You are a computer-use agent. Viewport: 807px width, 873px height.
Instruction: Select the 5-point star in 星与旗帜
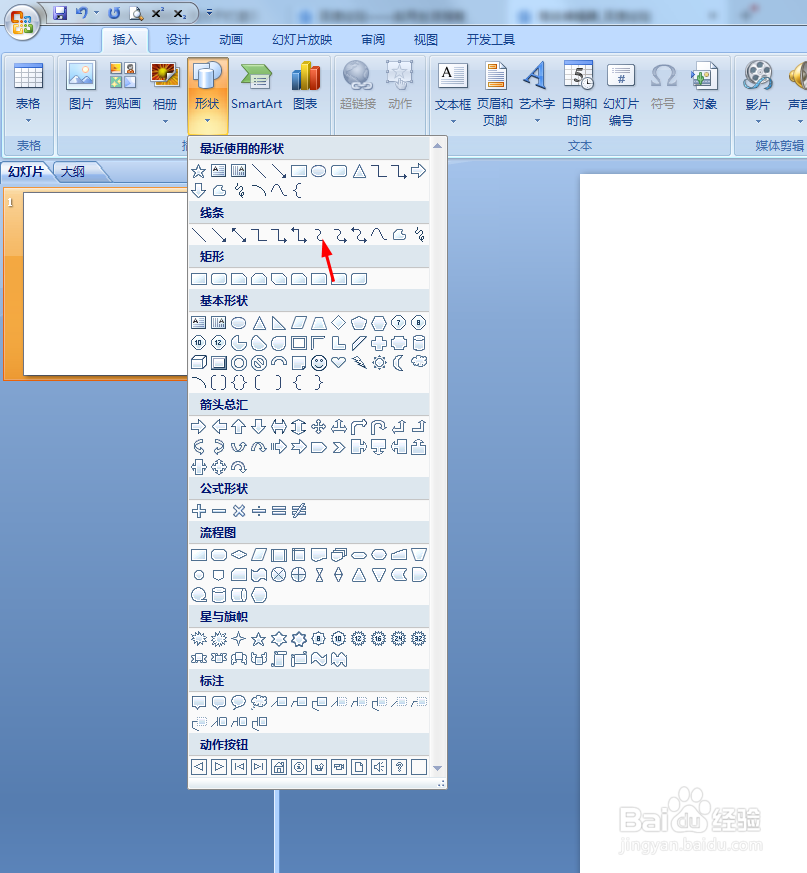click(258, 639)
